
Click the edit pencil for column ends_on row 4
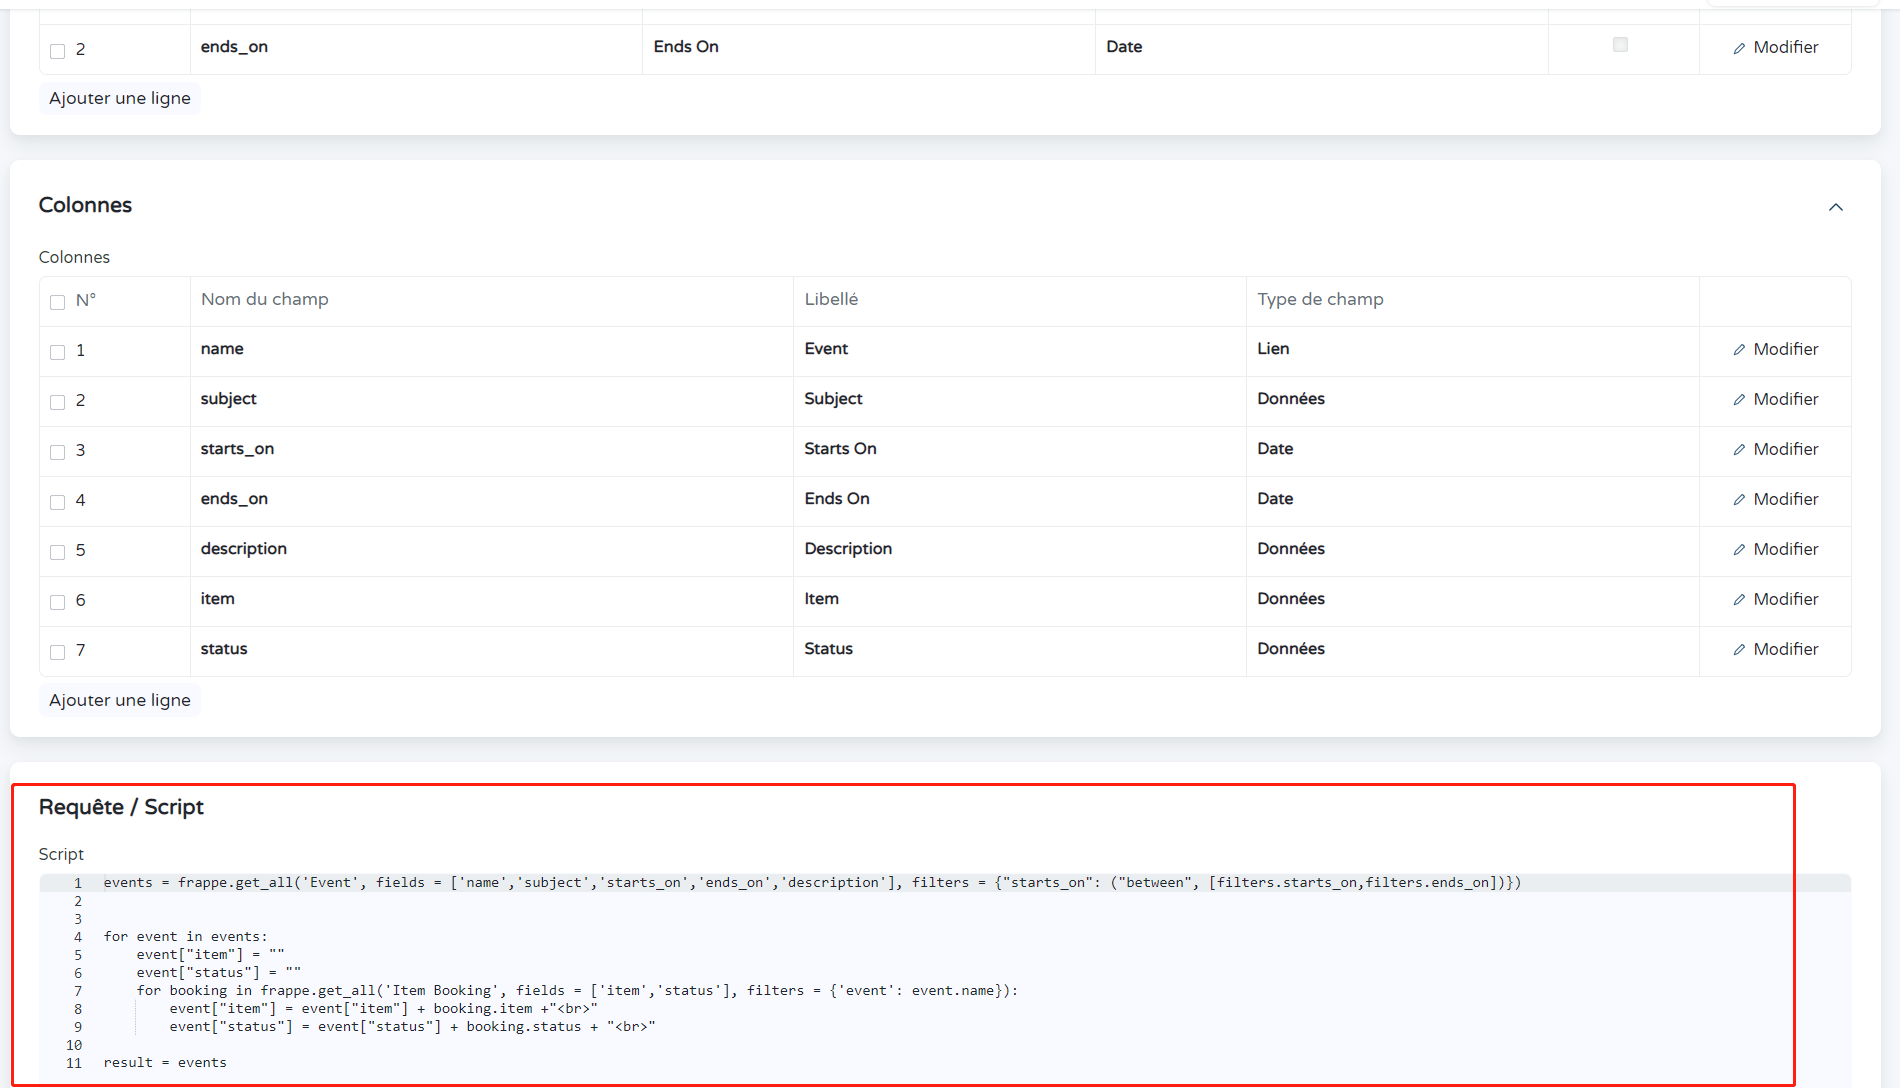point(1739,500)
